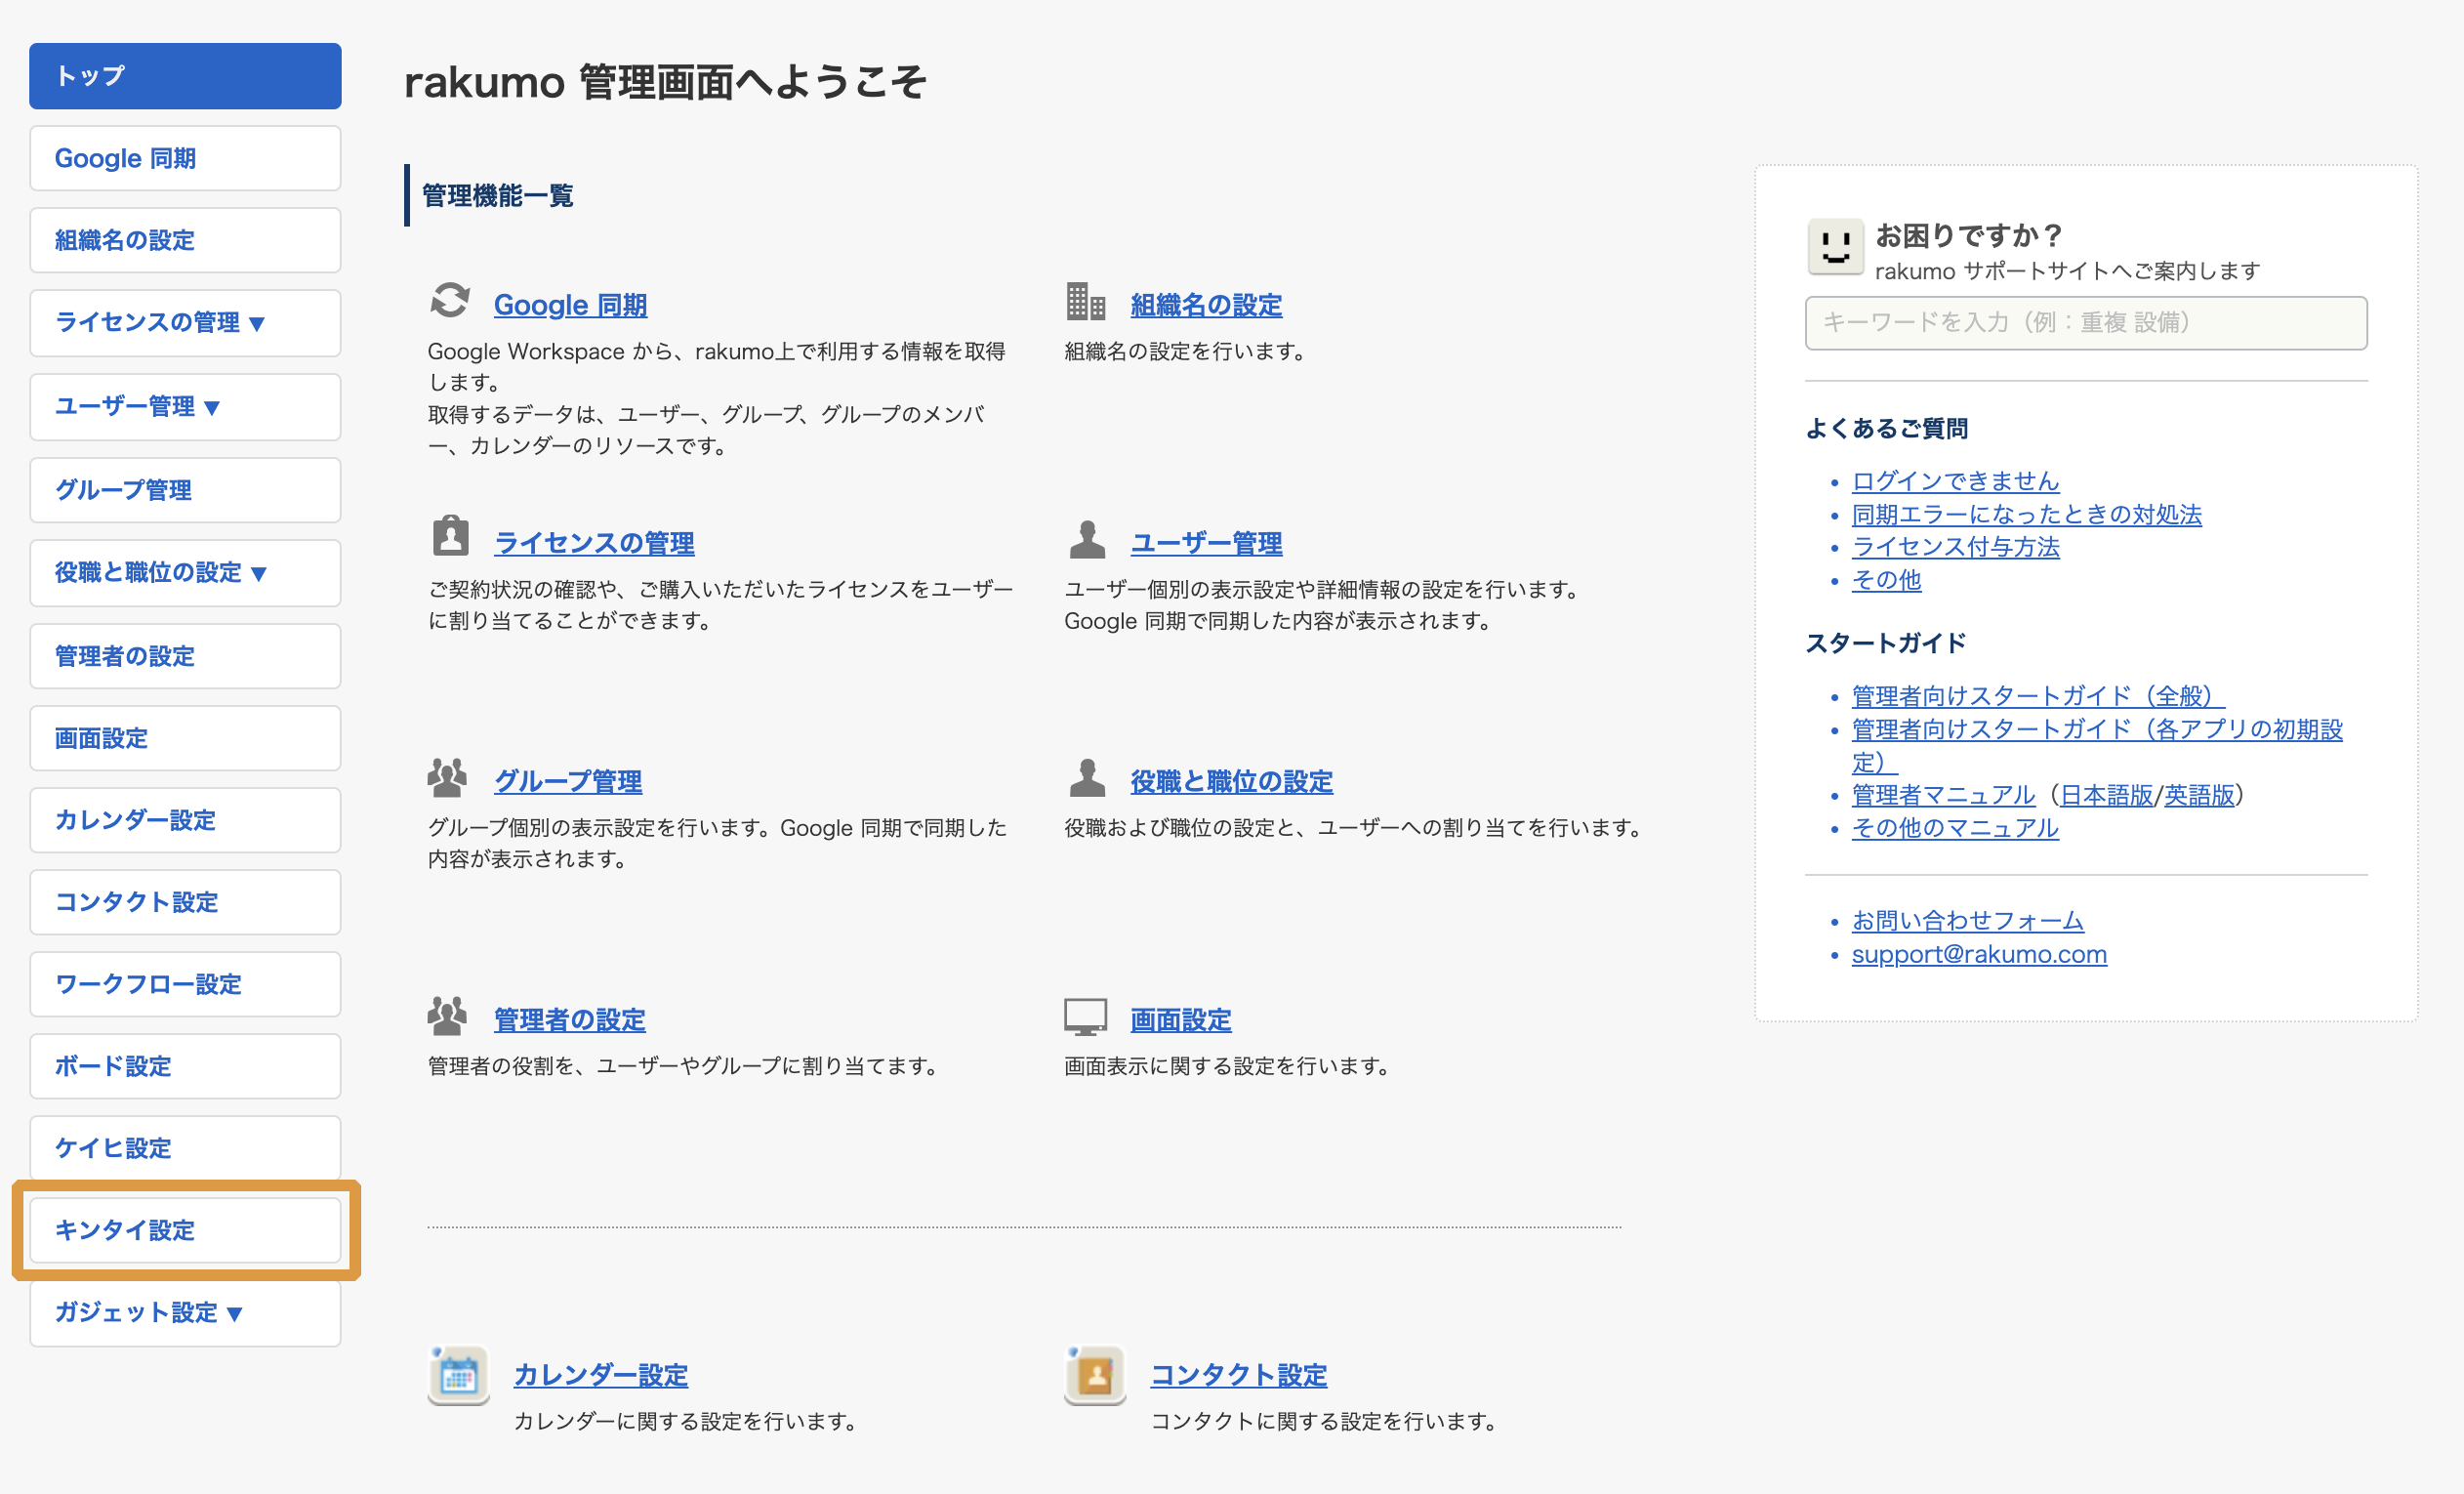Select トップ in the sidebar
Image resolution: width=2464 pixels, height=1494 pixels.
coord(185,76)
